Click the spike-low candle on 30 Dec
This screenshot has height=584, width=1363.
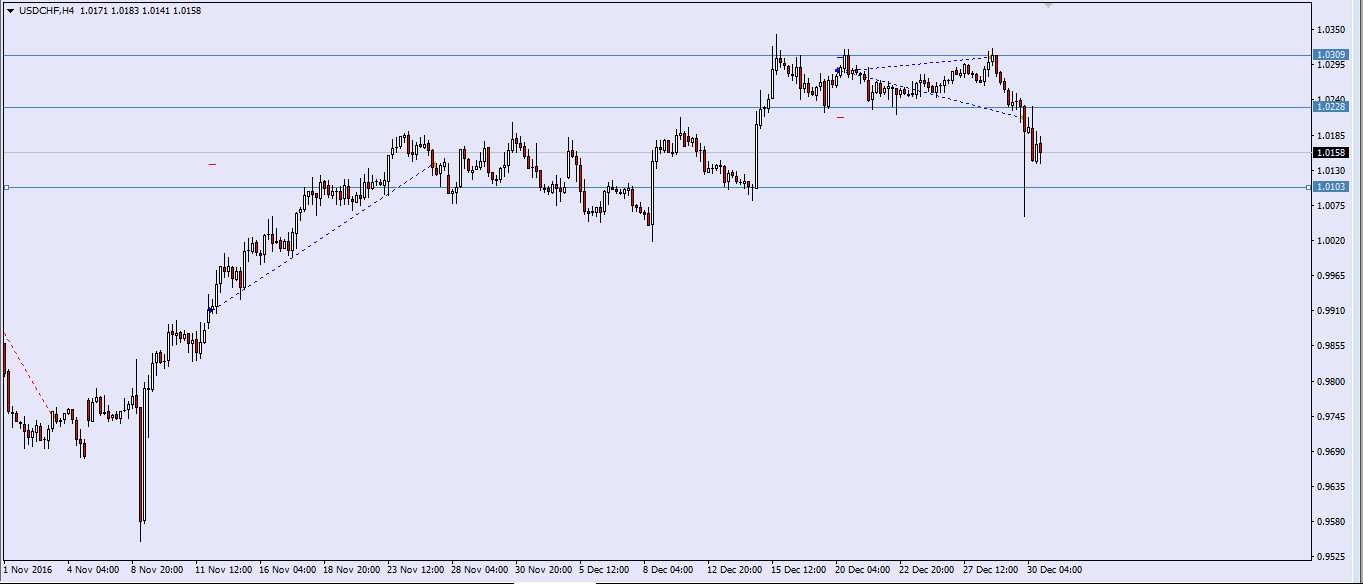(x=1024, y=160)
